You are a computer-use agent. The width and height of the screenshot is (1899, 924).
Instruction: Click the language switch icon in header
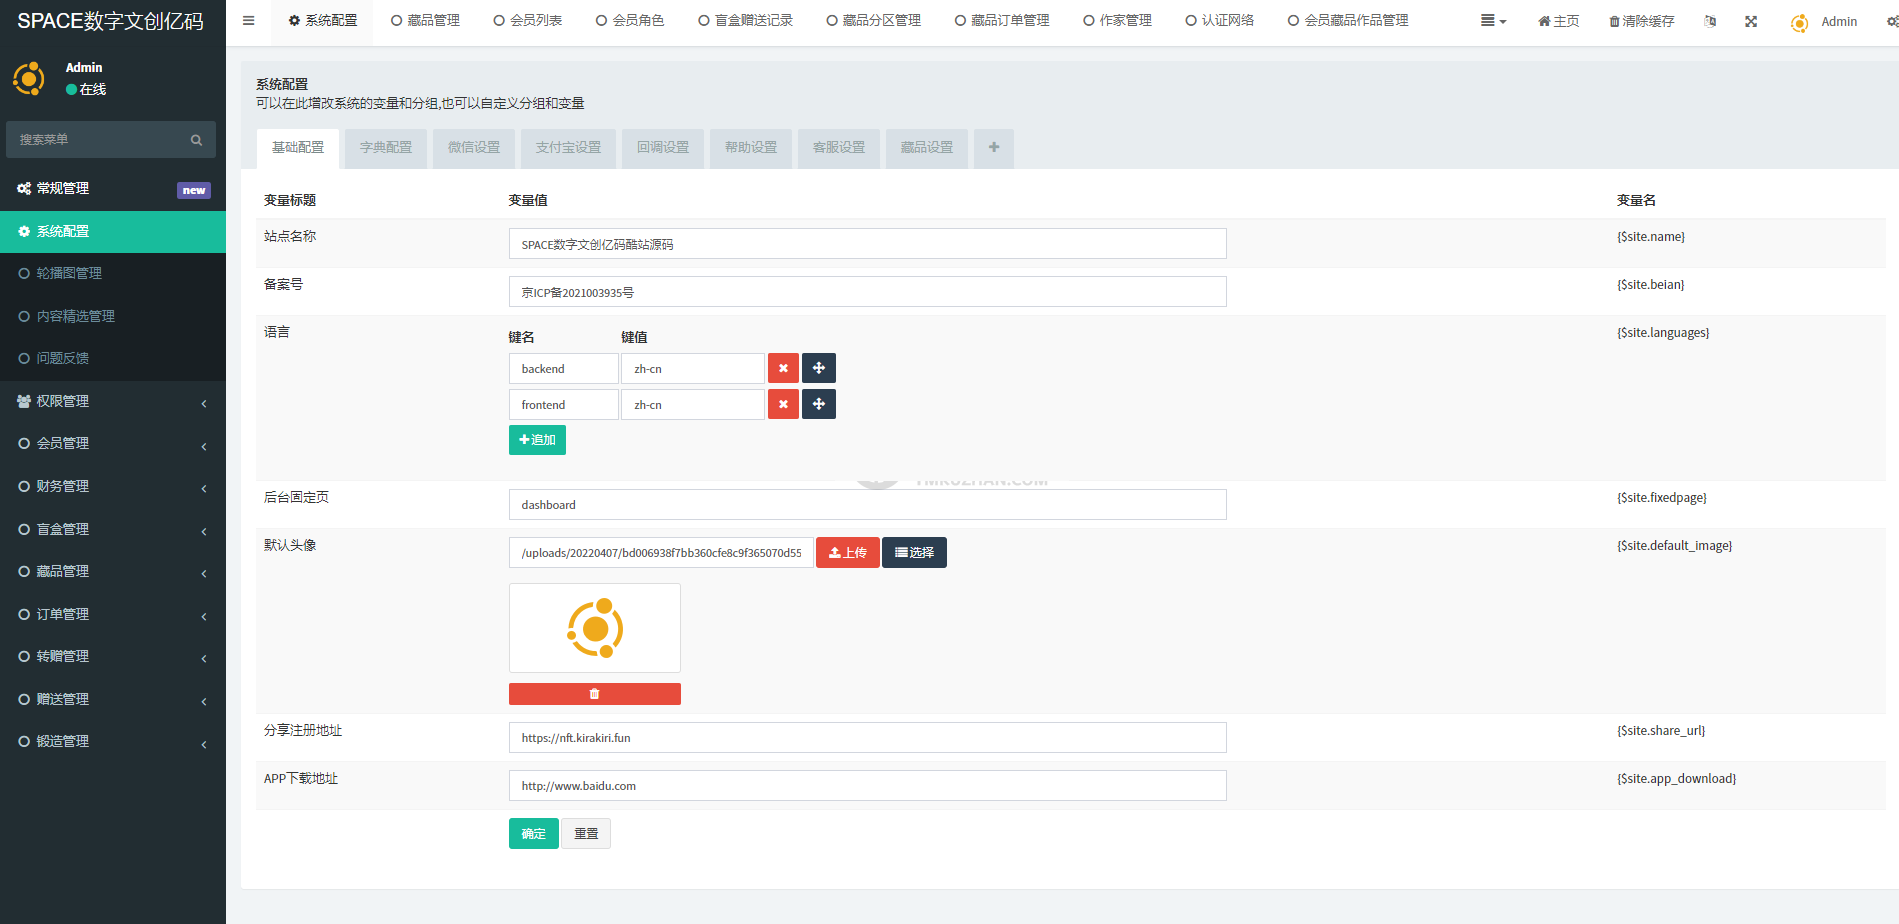pos(1710,21)
